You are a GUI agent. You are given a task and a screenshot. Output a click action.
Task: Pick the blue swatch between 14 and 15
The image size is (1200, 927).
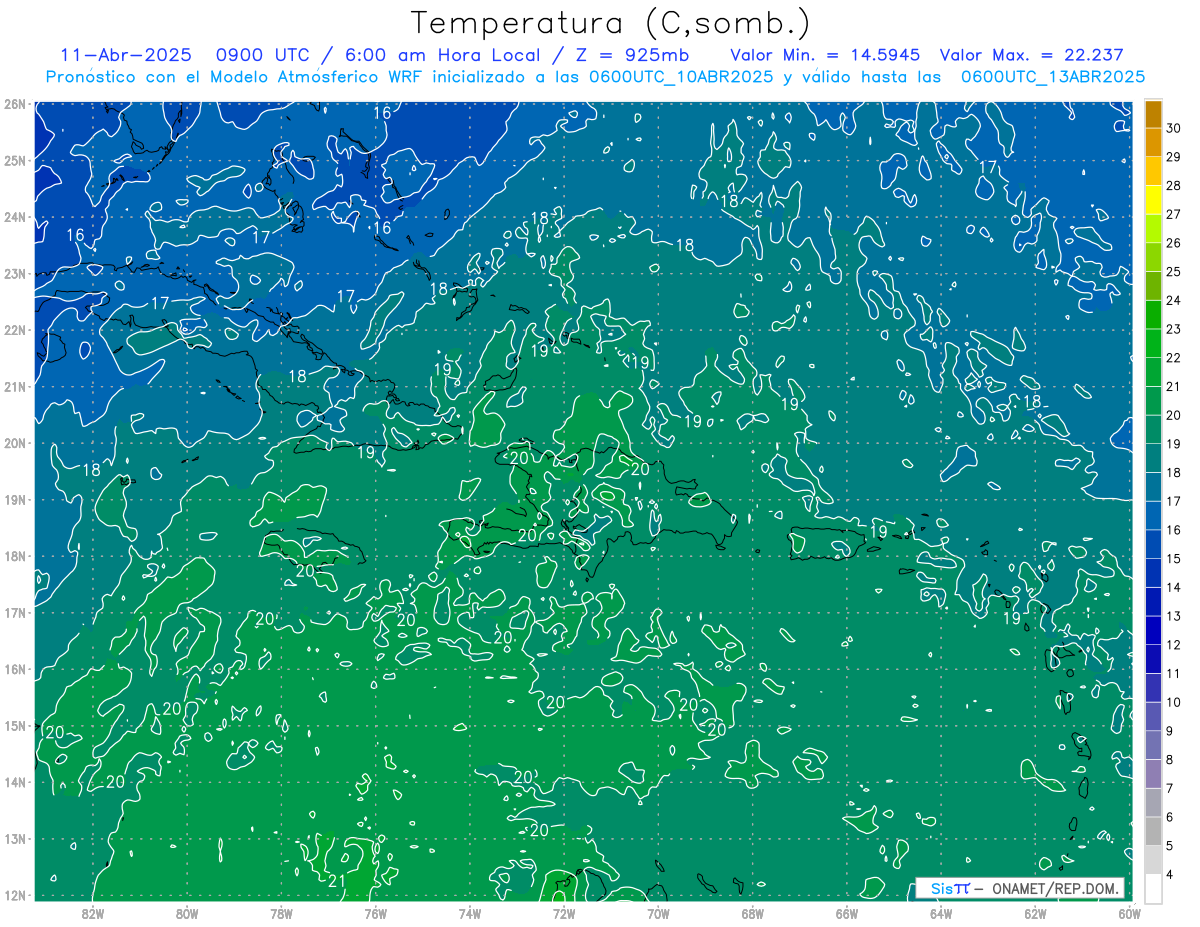click(x=1153, y=572)
